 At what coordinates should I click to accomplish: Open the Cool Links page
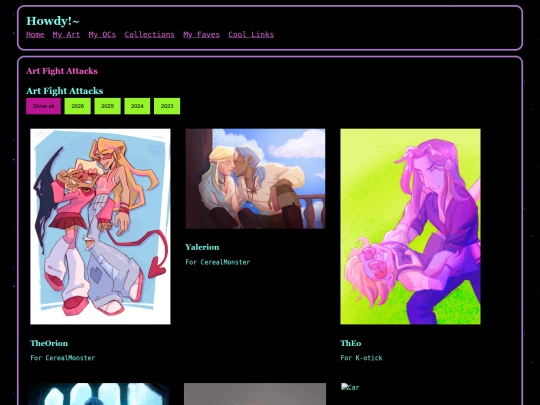tap(251, 34)
